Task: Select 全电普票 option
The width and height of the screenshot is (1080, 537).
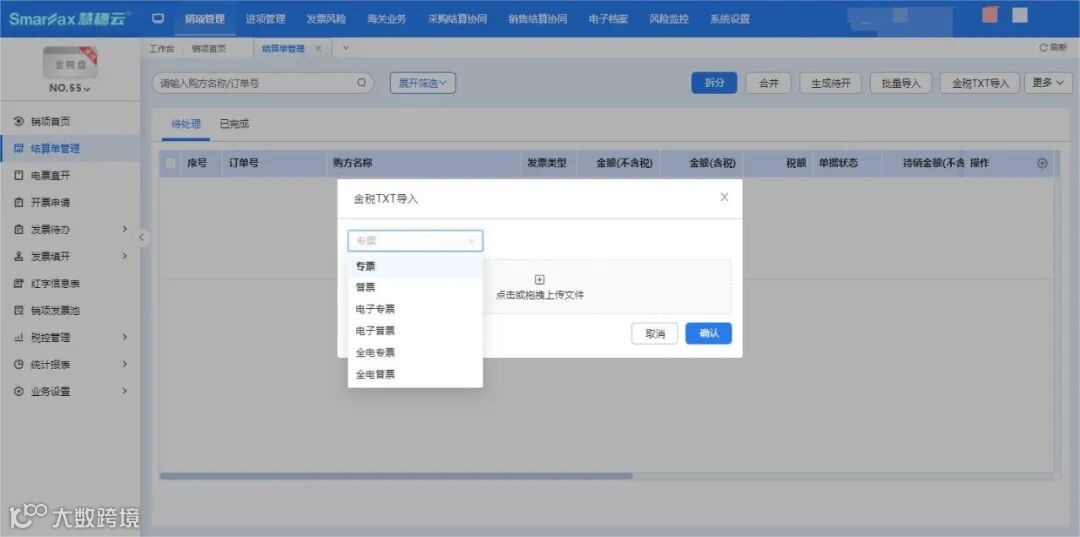Action: (415, 375)
